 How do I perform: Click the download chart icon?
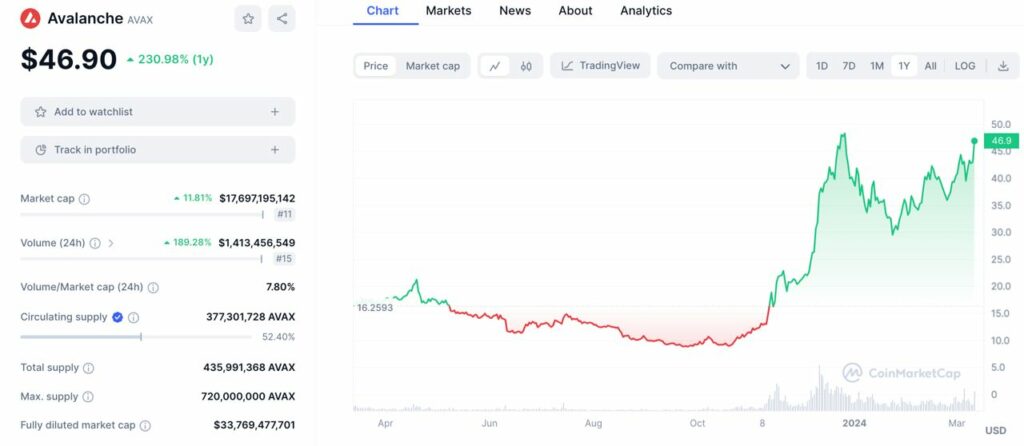pos(1003,66)
